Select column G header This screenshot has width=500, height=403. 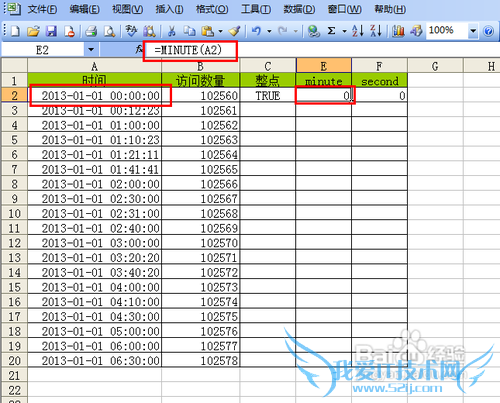435,66
